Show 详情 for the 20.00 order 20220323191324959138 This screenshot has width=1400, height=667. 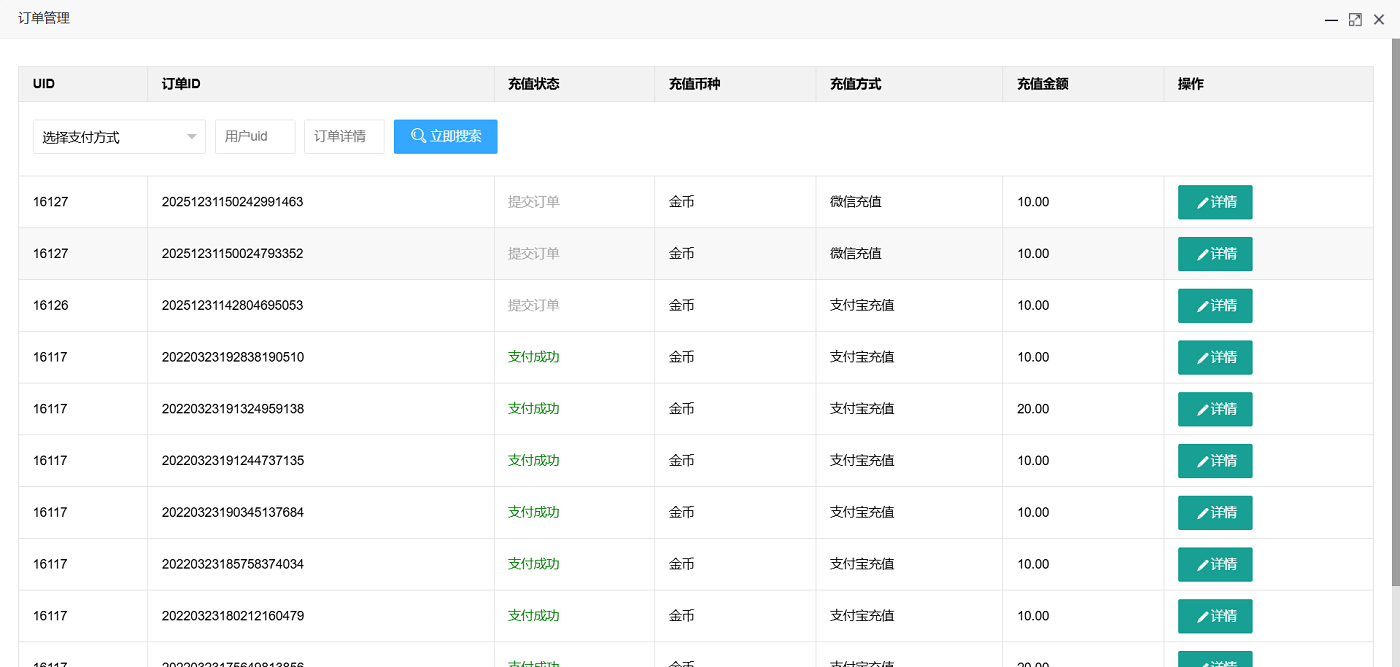click(1215, 409)
